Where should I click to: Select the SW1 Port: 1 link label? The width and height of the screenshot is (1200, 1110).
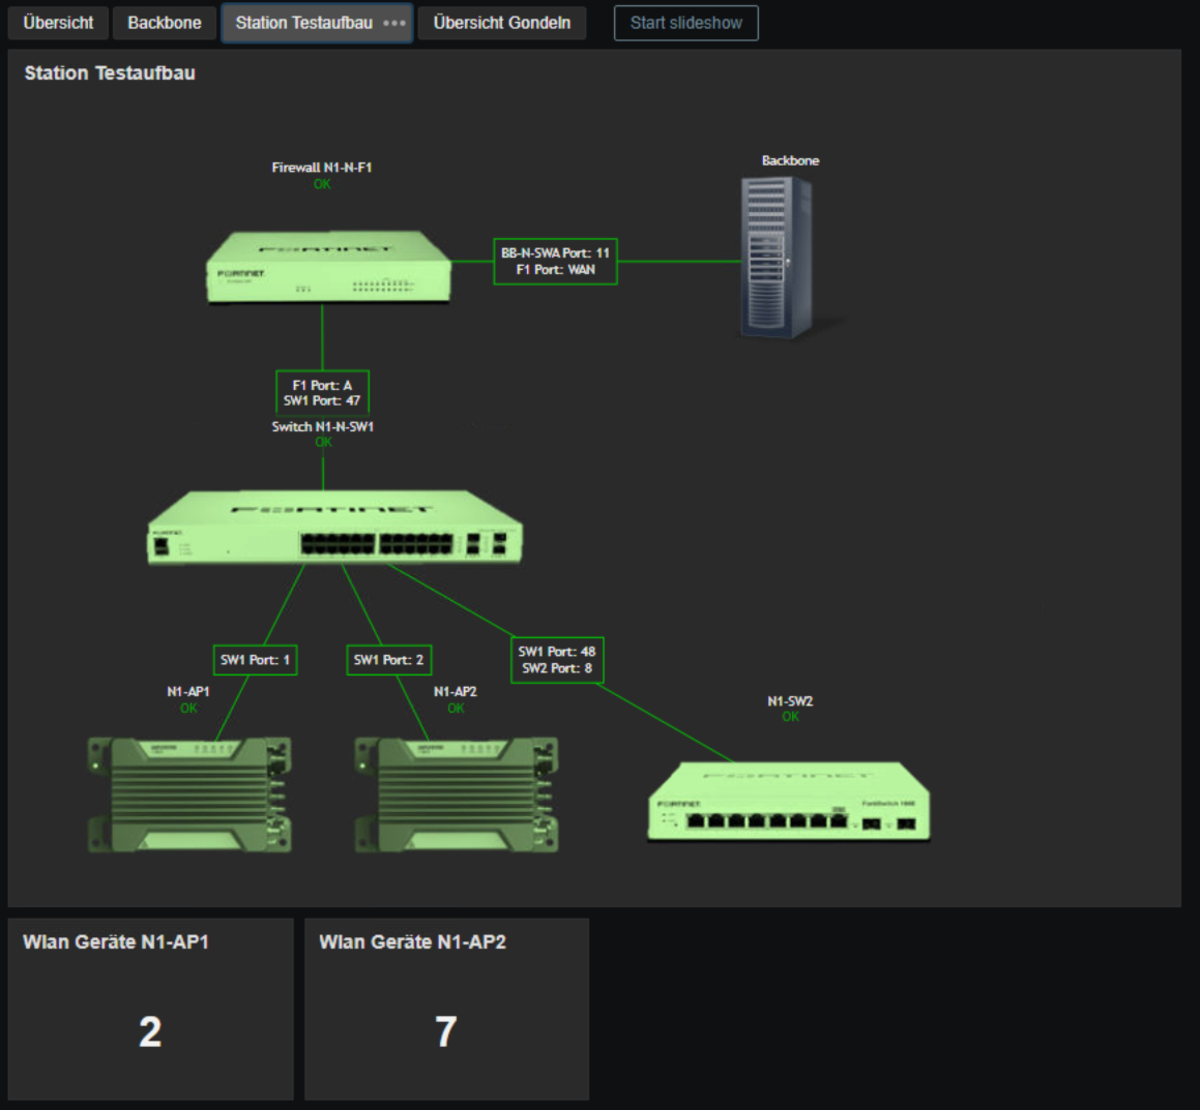[255, 660]
